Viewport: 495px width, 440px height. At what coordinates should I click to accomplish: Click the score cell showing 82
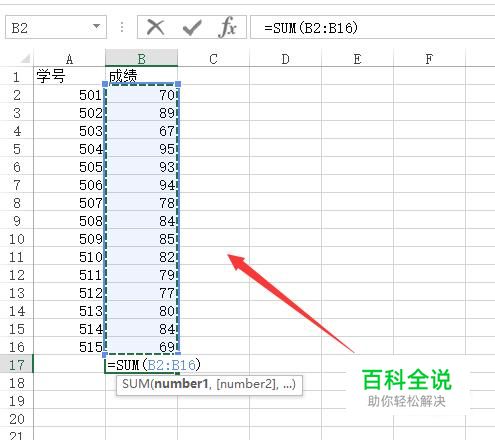141,257
